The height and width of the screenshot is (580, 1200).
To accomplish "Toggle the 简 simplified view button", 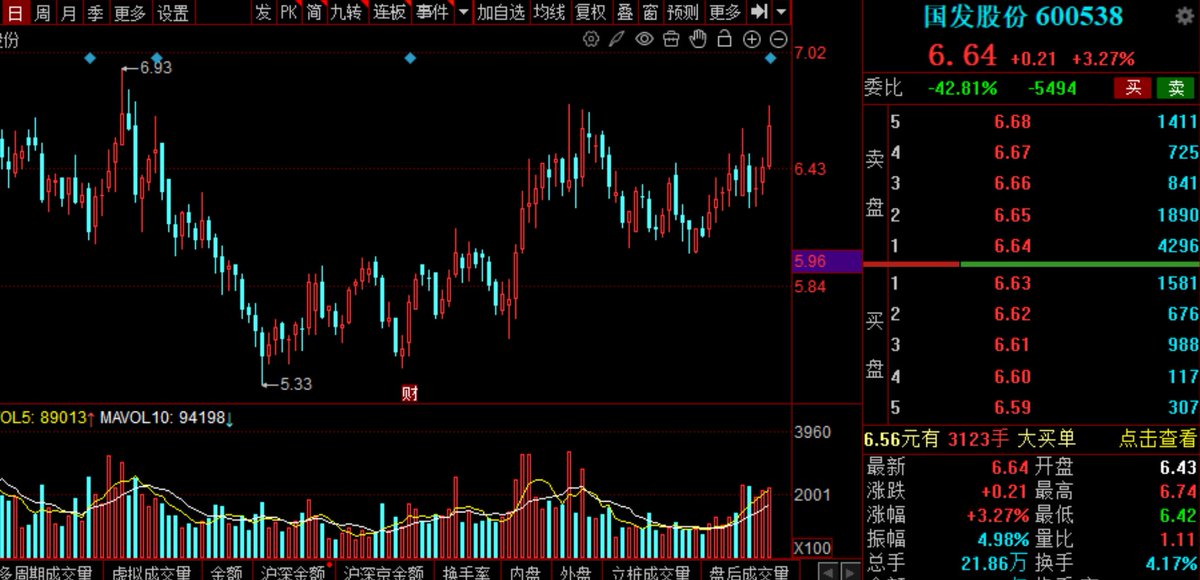I will [x=314, y=12].
